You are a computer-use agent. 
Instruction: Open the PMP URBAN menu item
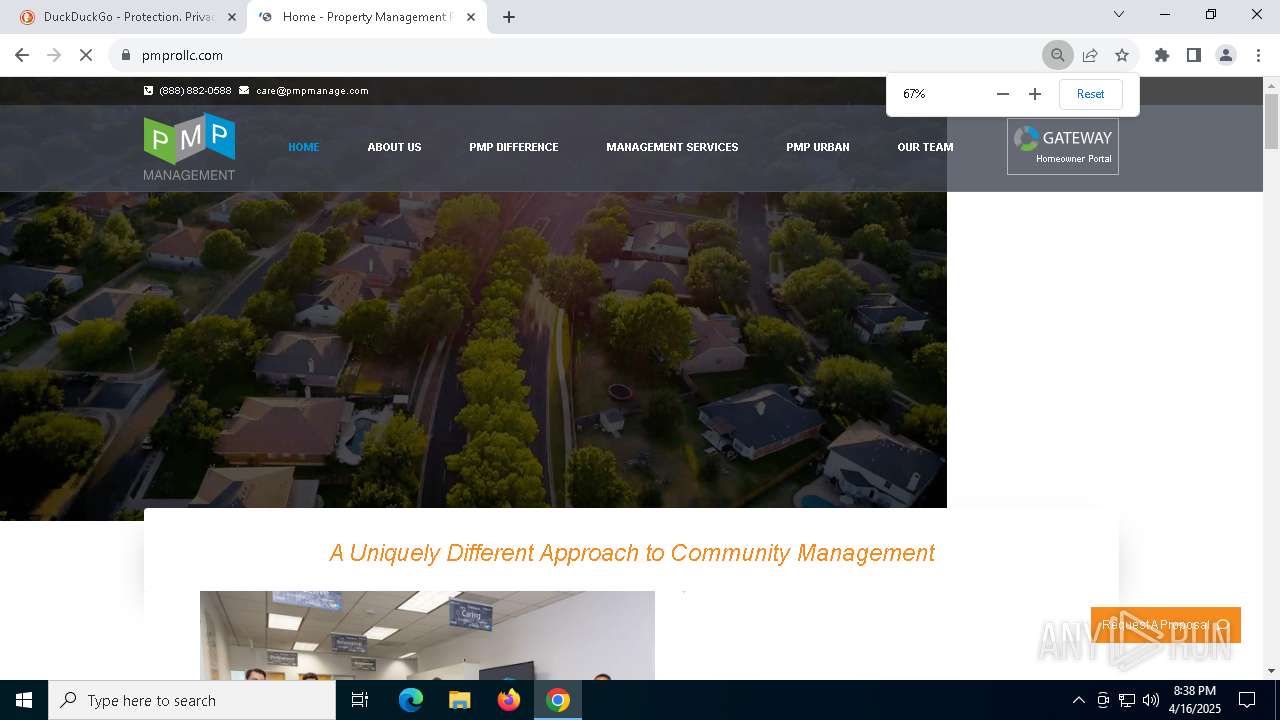pos(818,147)
